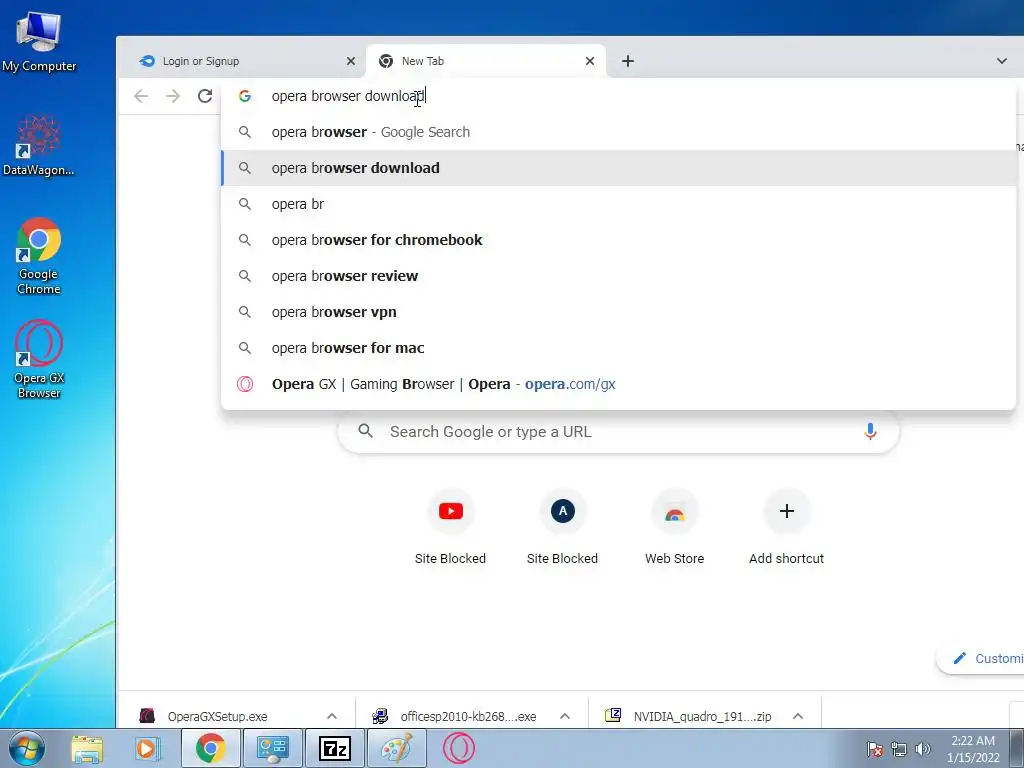The width and height of the screenshot is (1024, 768).
Task: Expand options for NVIDIA_quadro zip download
Action: pos(797,716)
